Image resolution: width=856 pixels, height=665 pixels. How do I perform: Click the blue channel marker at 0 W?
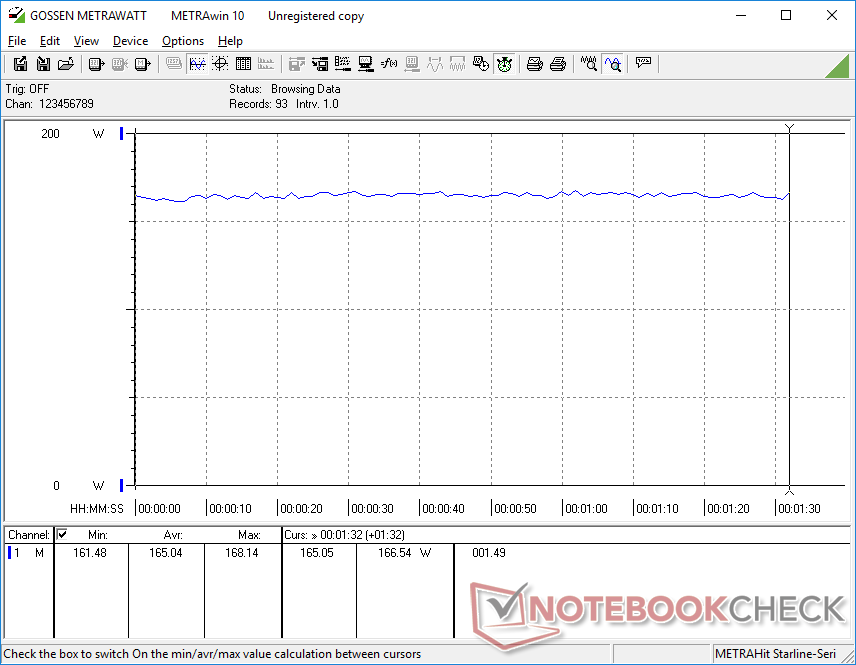pyautogui.click(x=121, y=485)
